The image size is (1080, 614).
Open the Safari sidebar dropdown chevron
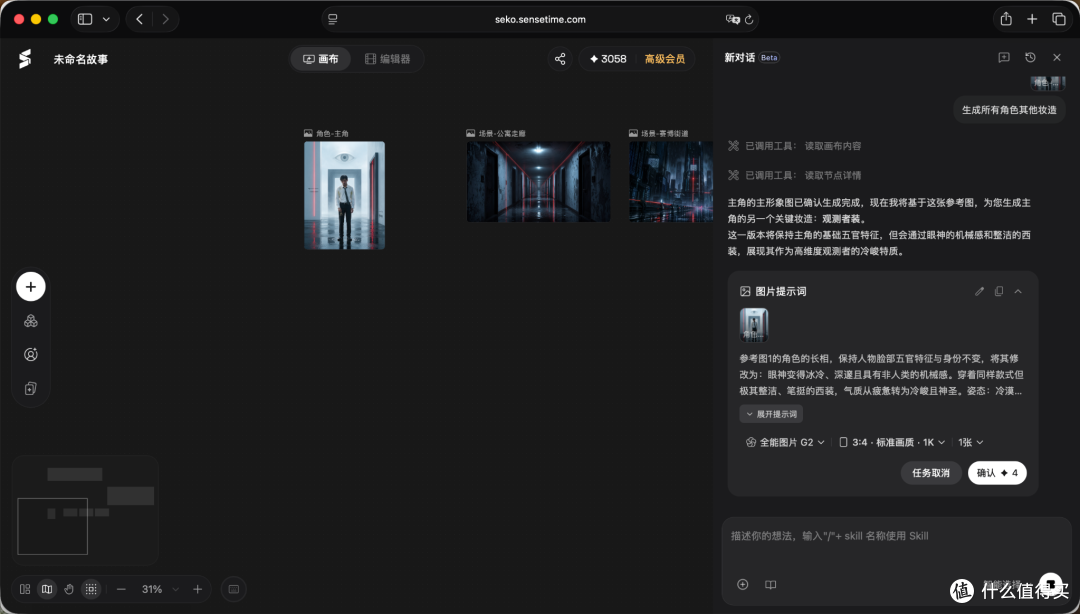pos(106,19)
